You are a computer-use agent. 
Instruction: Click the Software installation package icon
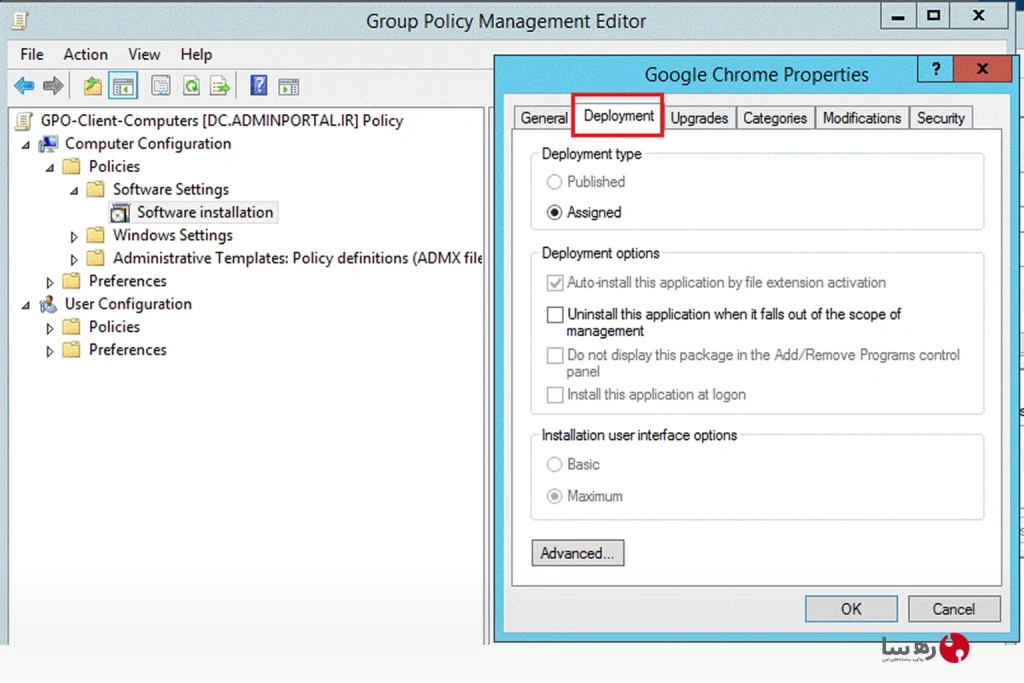click(x=120, y=213)
